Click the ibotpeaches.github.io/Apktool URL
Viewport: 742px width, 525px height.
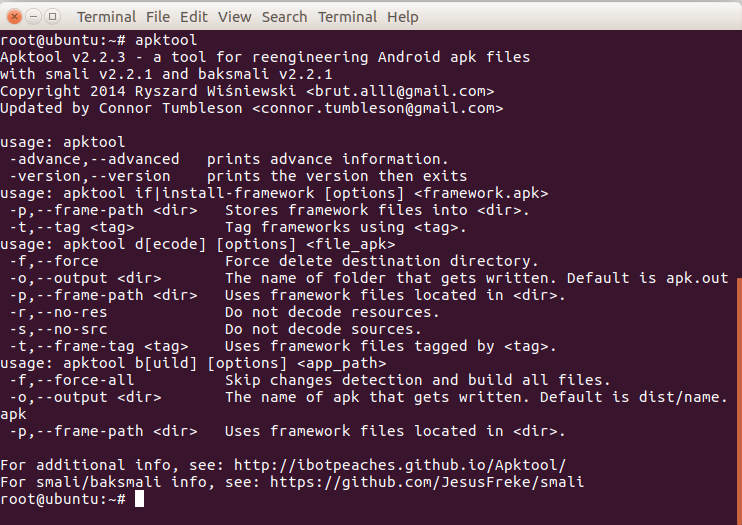(400, 465)
